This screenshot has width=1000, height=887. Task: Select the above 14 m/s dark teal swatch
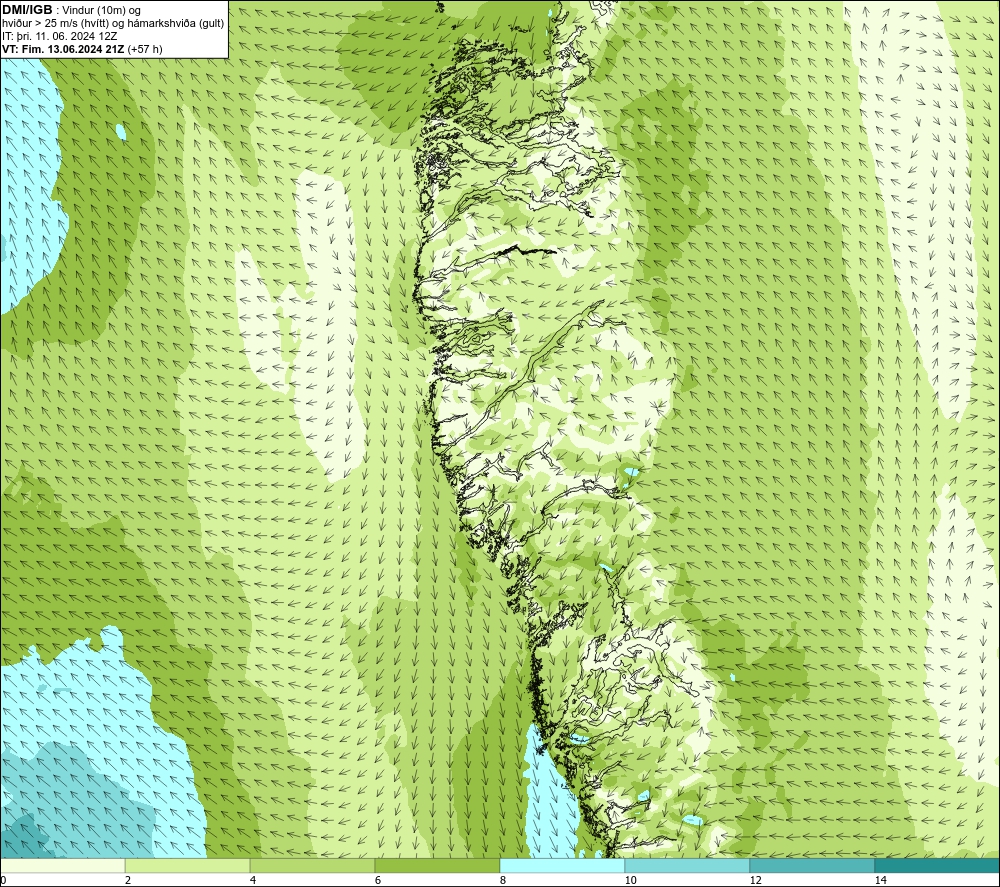(x=938, y=865)
